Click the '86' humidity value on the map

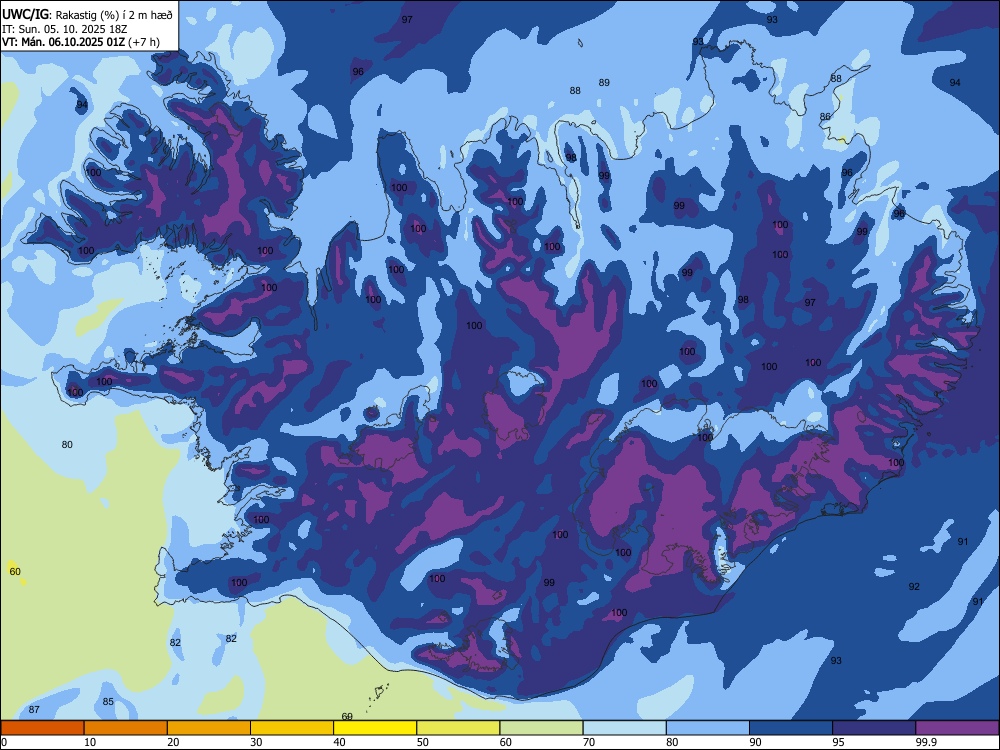(825, 116)
